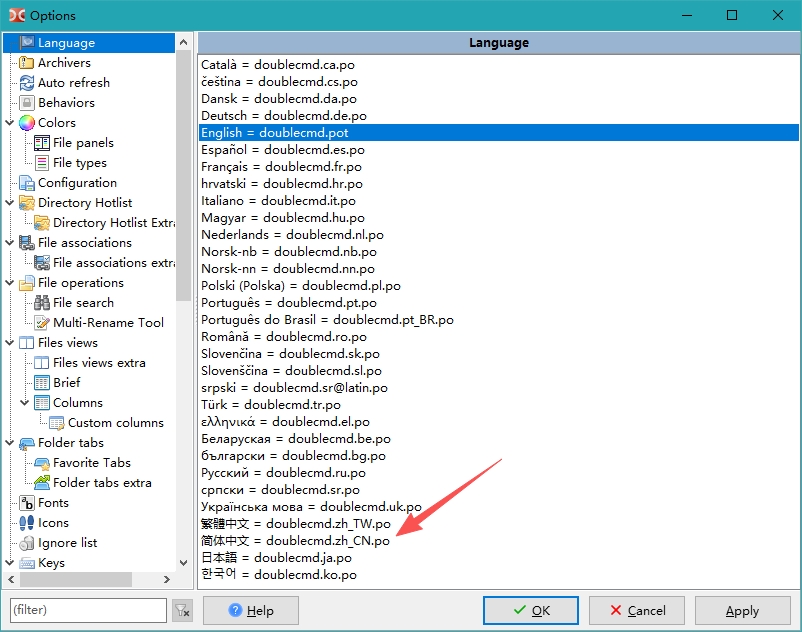Image resolution: width=802 pixels, height=632 pixels.
Task: Click the Custom columns icon
Action: (x=57, y=423)
